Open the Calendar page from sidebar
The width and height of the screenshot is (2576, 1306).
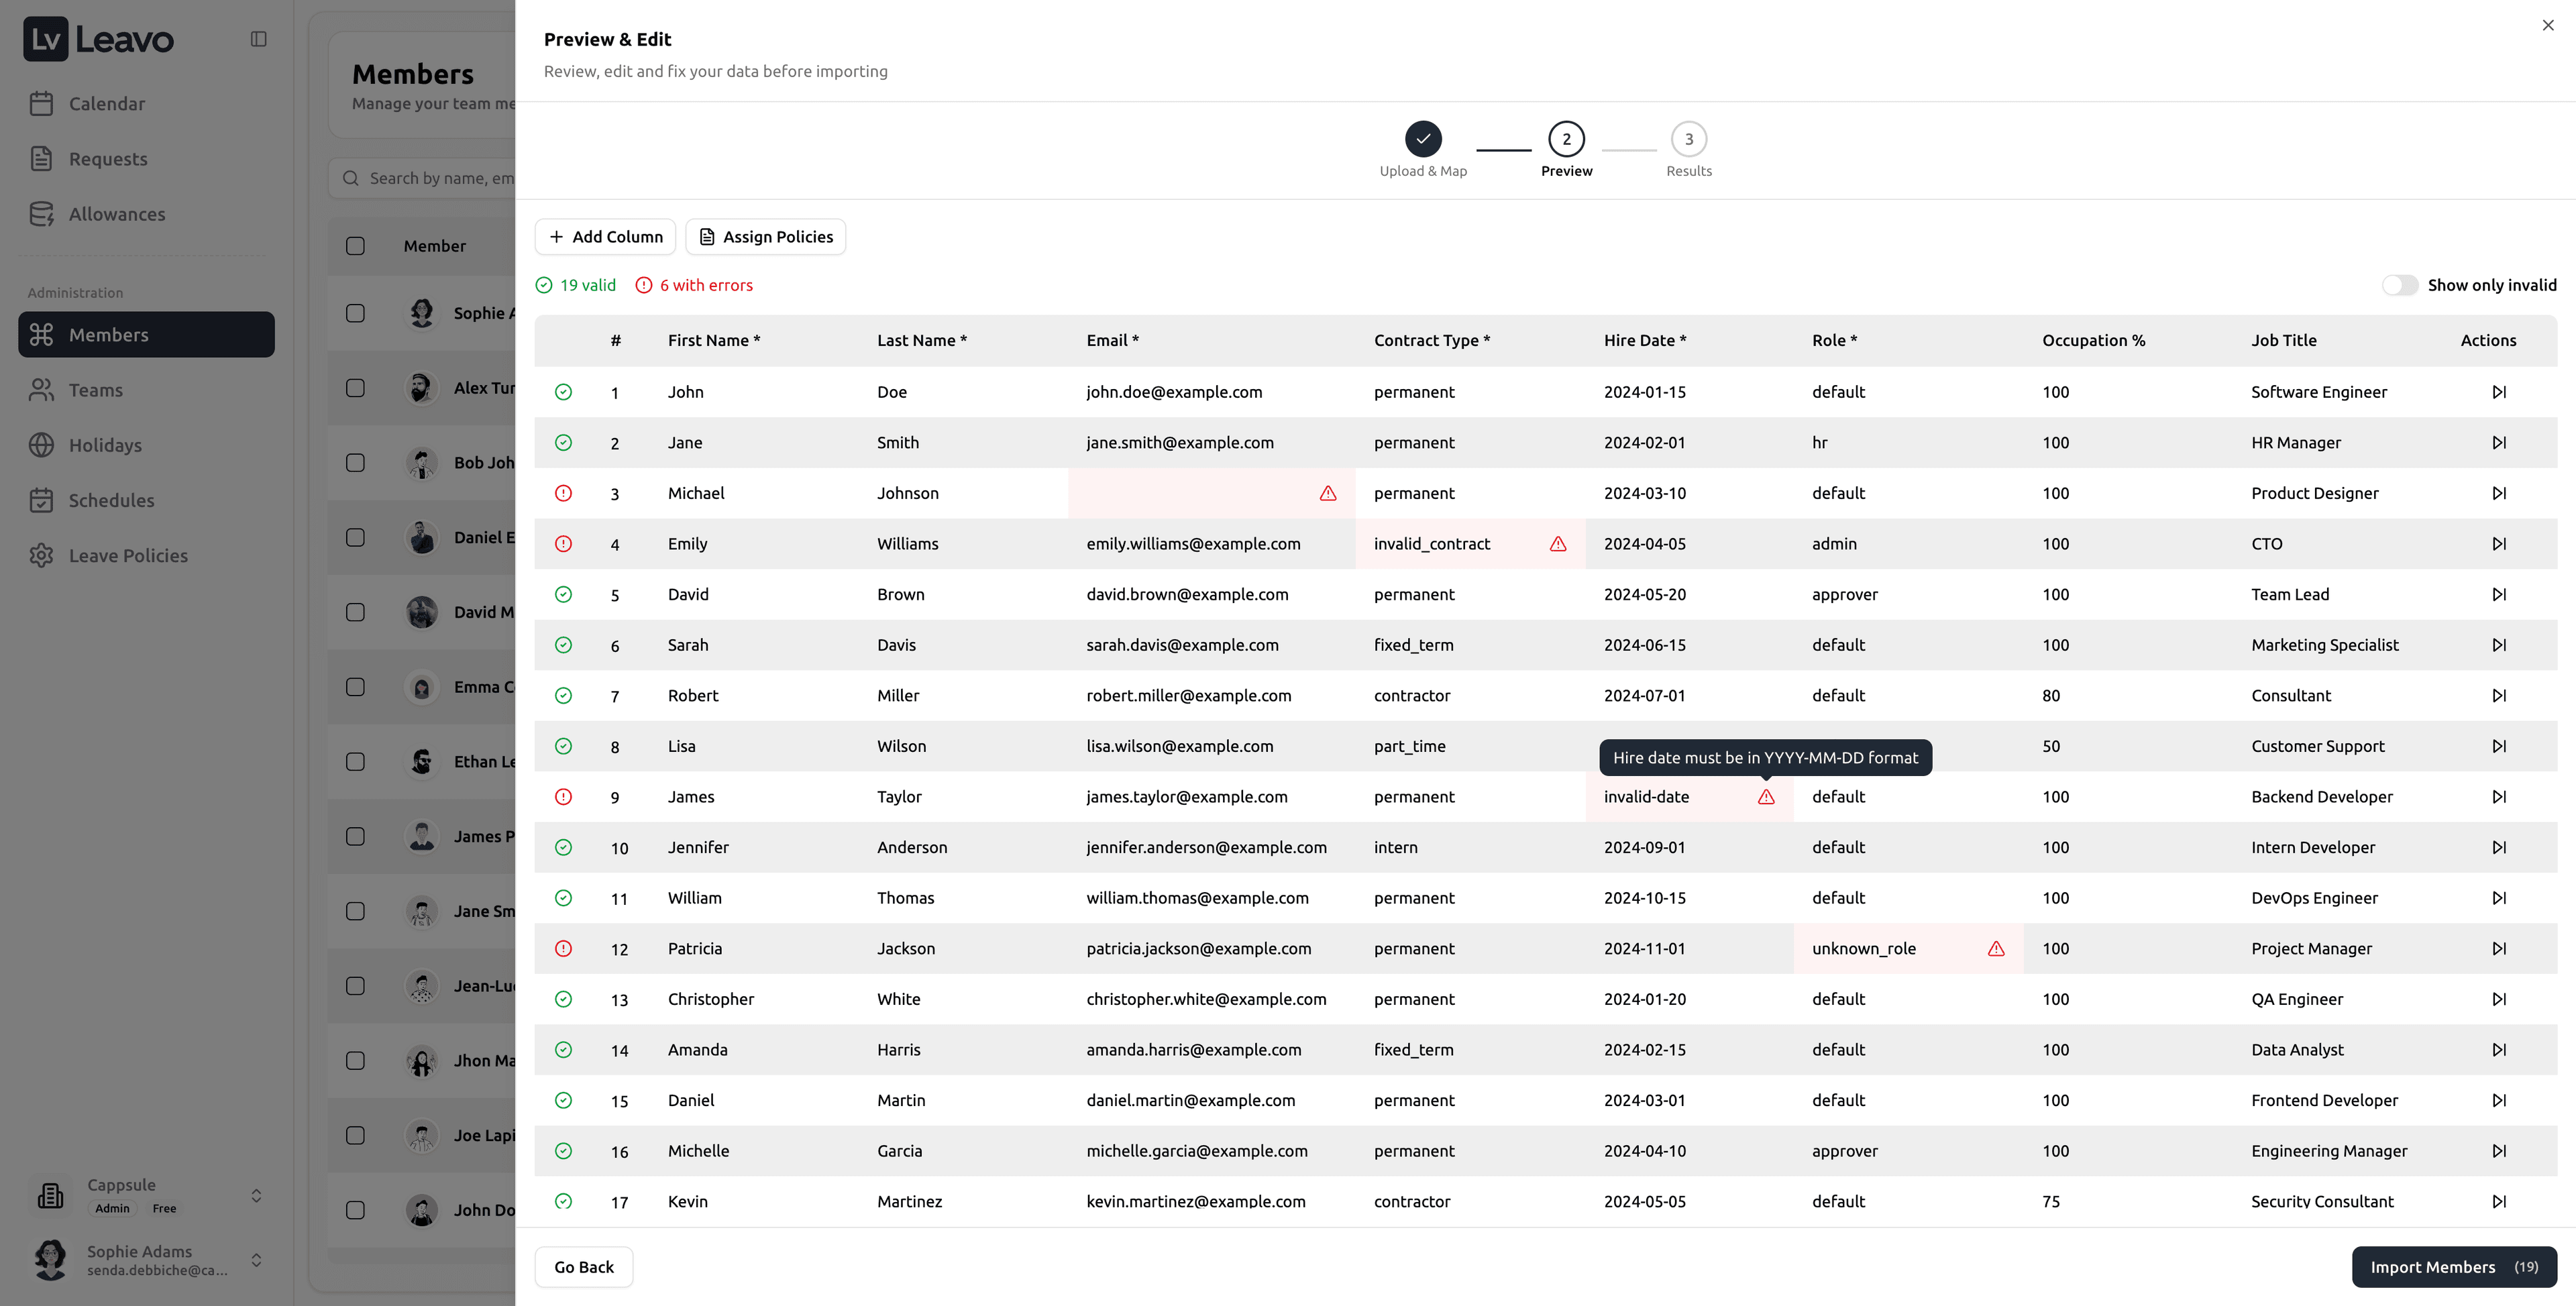point(106,104)
